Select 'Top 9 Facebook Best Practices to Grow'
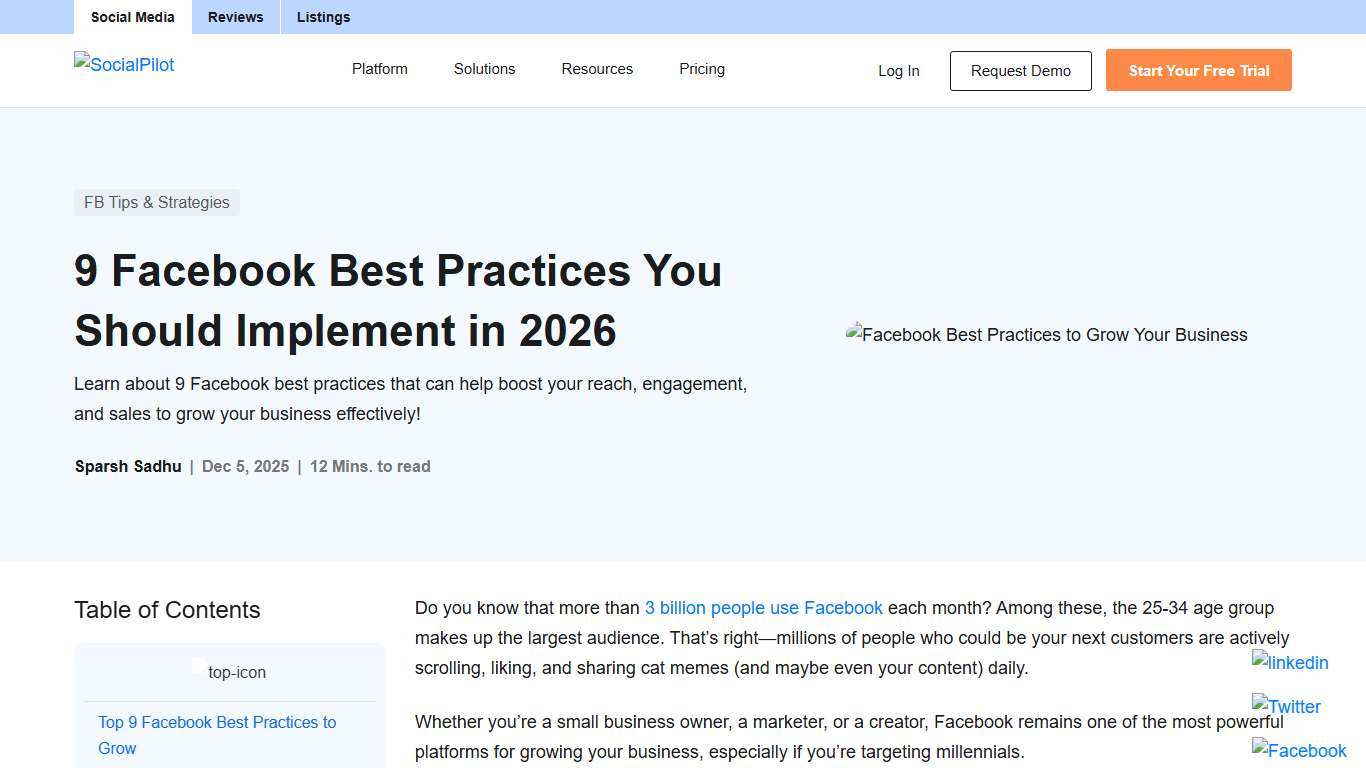Image resolution: width=1366 pixels, height=768 pixels. pyautogui.click(x=216, y=735)
